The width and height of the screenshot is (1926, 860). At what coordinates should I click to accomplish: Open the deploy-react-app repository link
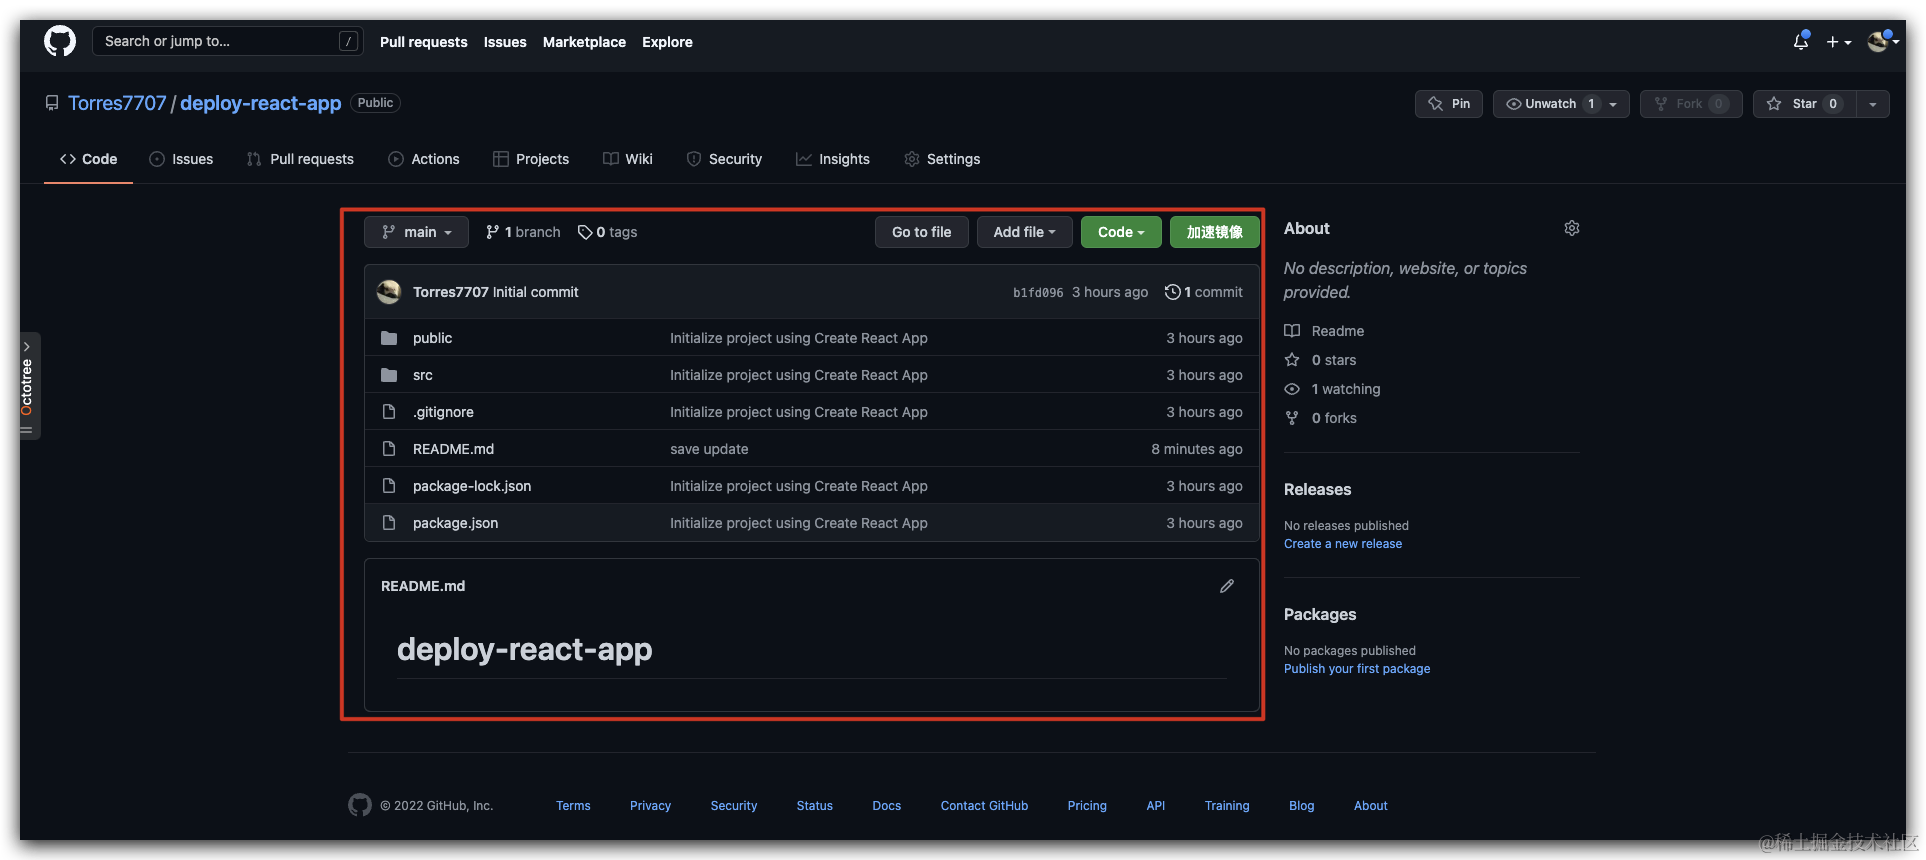point(261,103)
